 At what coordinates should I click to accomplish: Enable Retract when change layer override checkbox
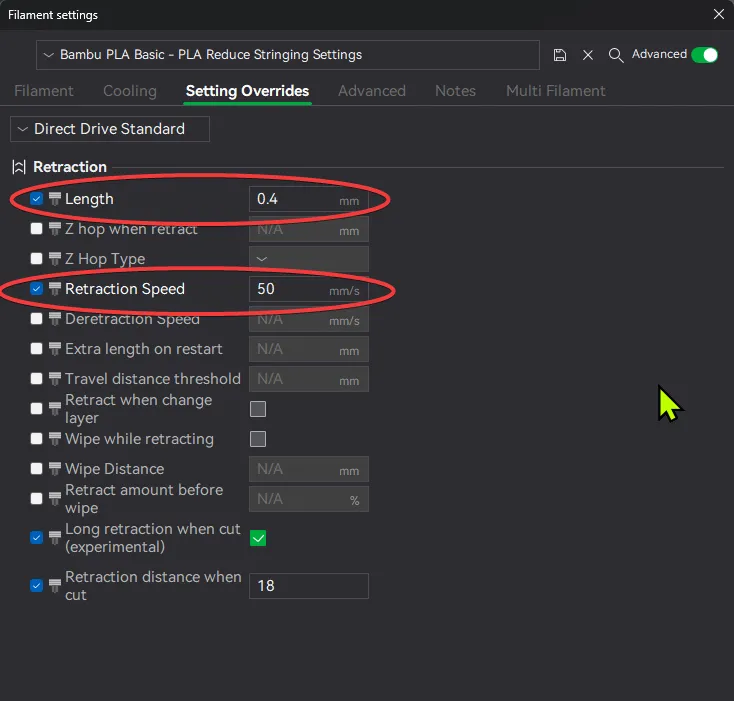pos(36,409)
